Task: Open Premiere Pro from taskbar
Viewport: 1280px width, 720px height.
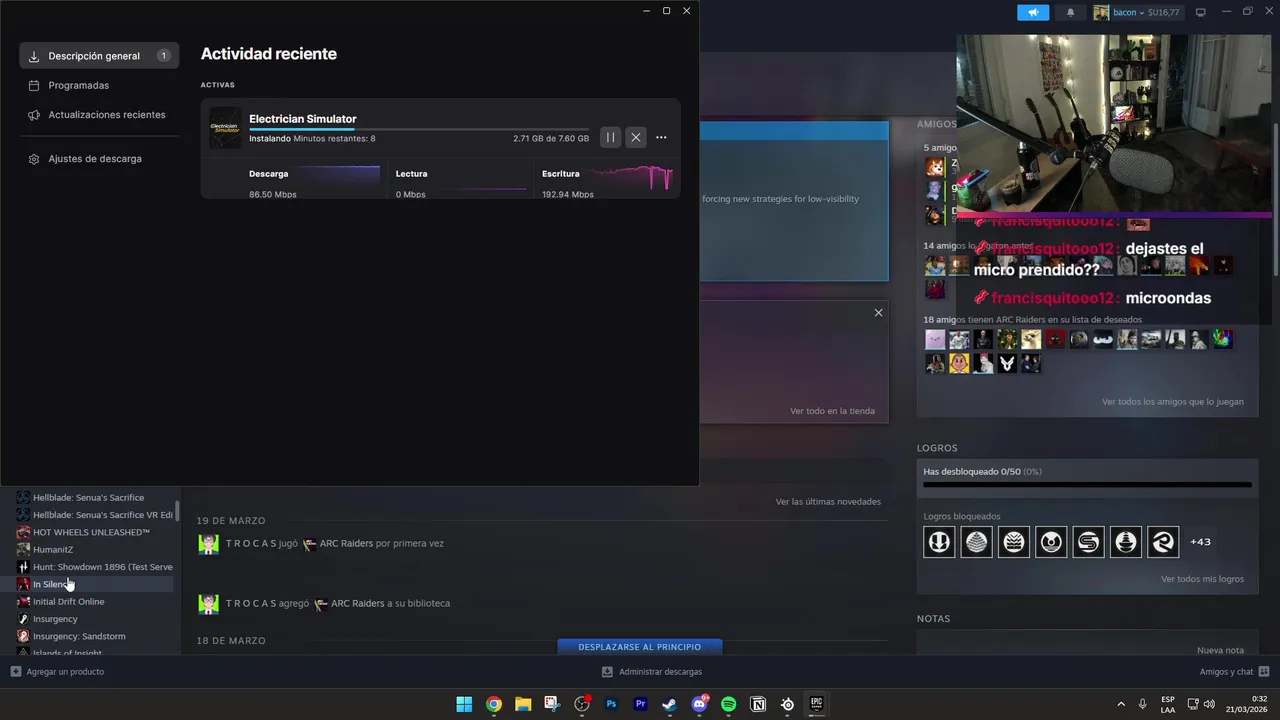Action: (x=640, y=704)
